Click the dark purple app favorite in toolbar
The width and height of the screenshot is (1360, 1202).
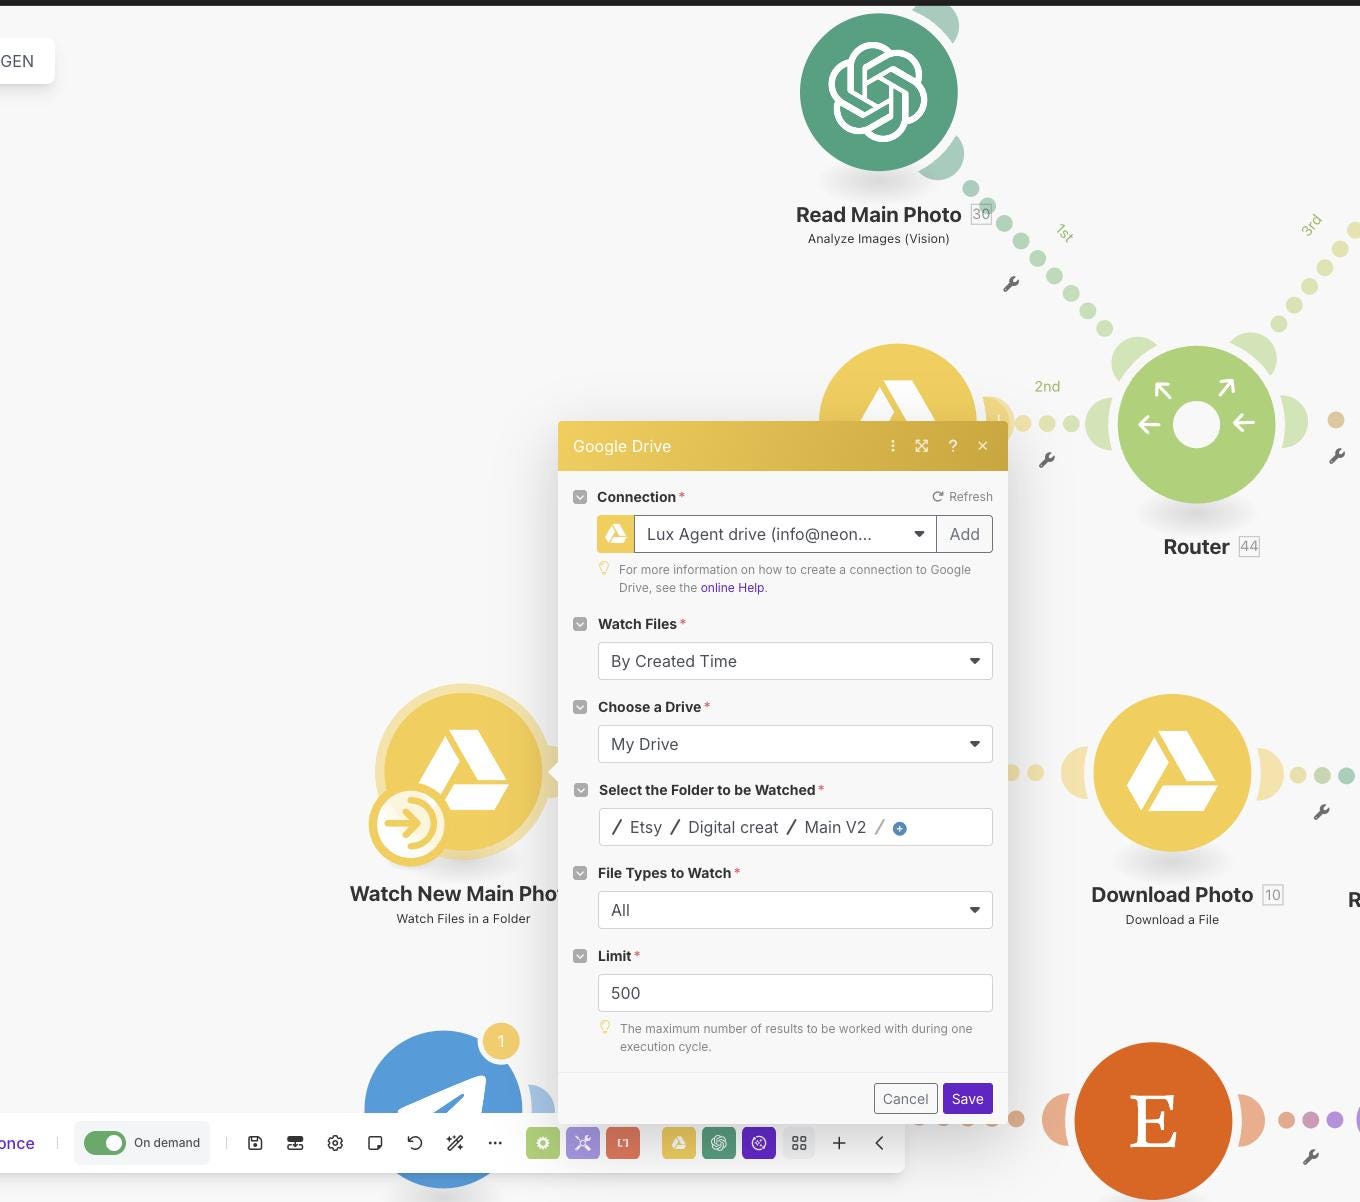coord(759,1143)
